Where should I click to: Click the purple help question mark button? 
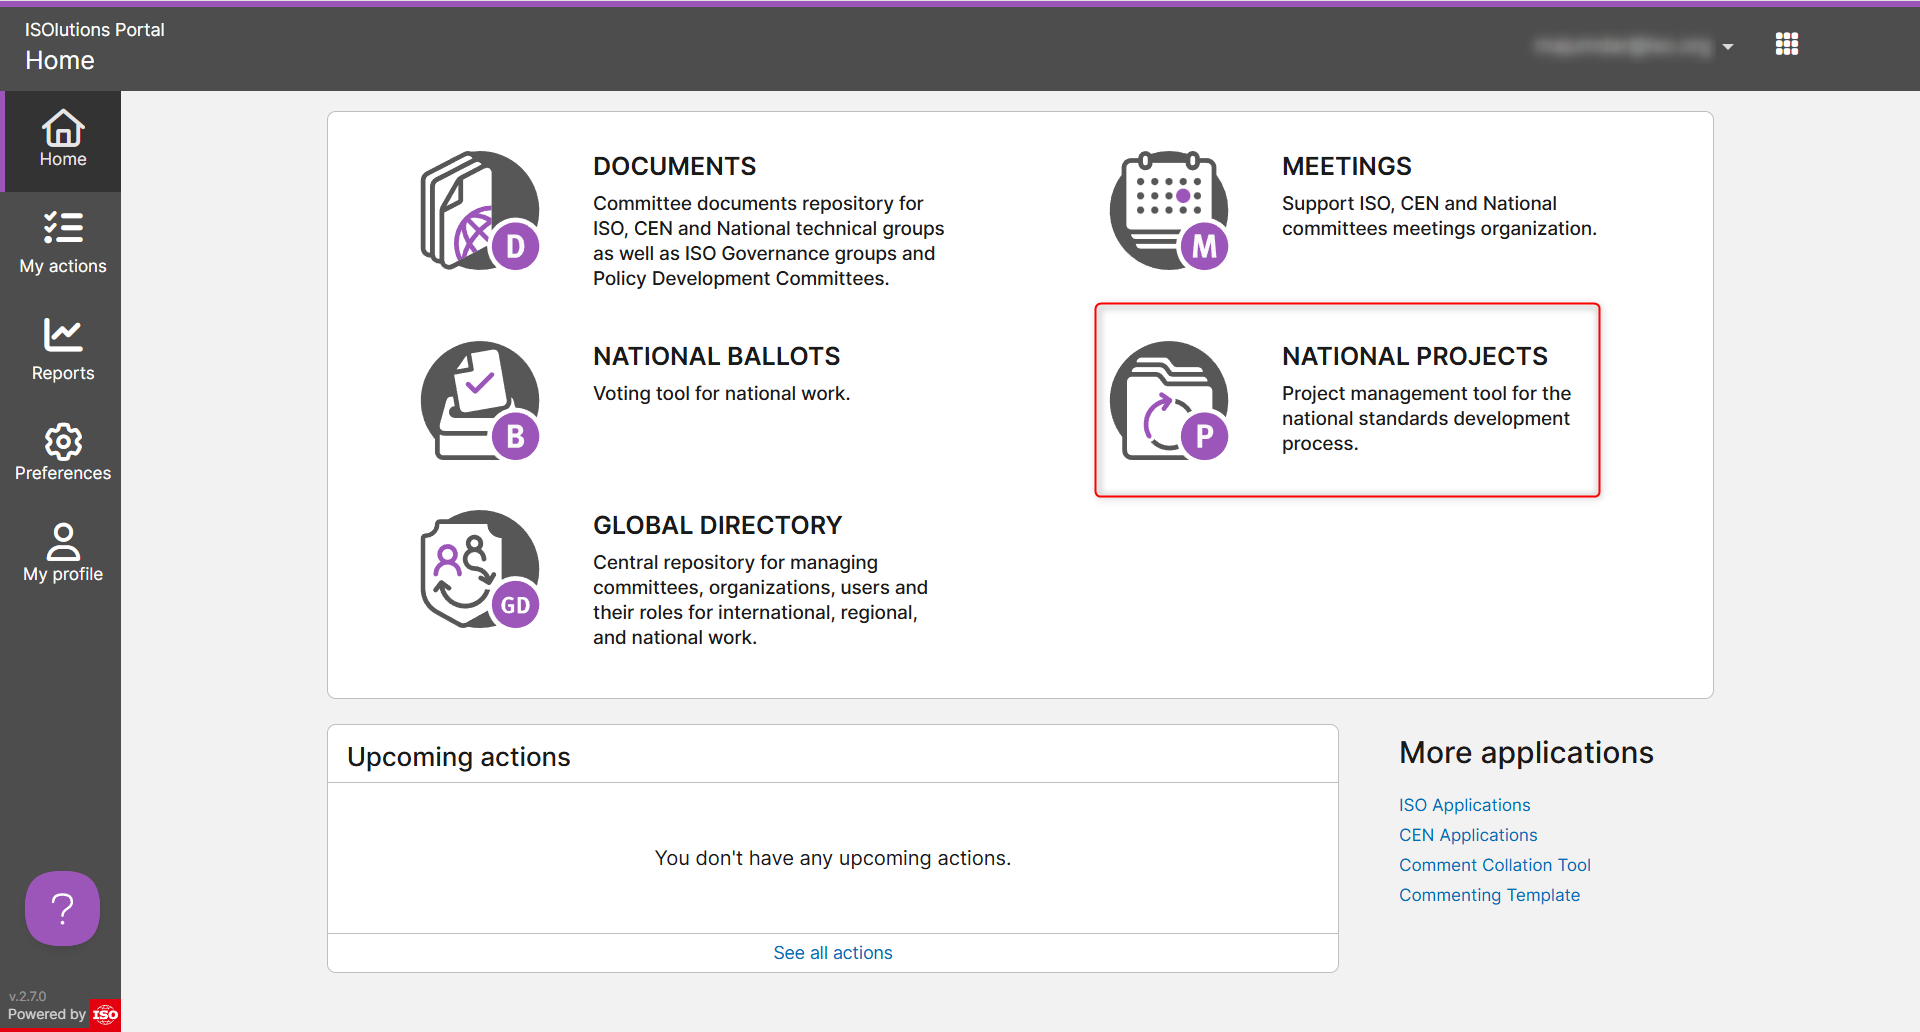(x=62, y=908)
